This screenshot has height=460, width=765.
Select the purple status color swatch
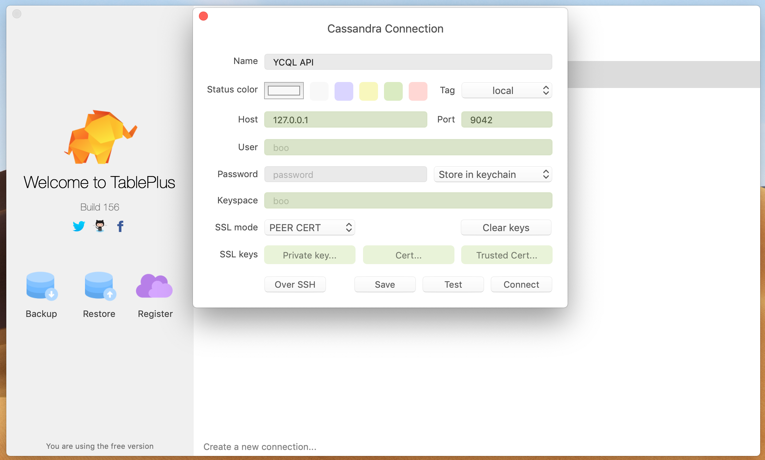pyautogui.click(x=344, y=91)
